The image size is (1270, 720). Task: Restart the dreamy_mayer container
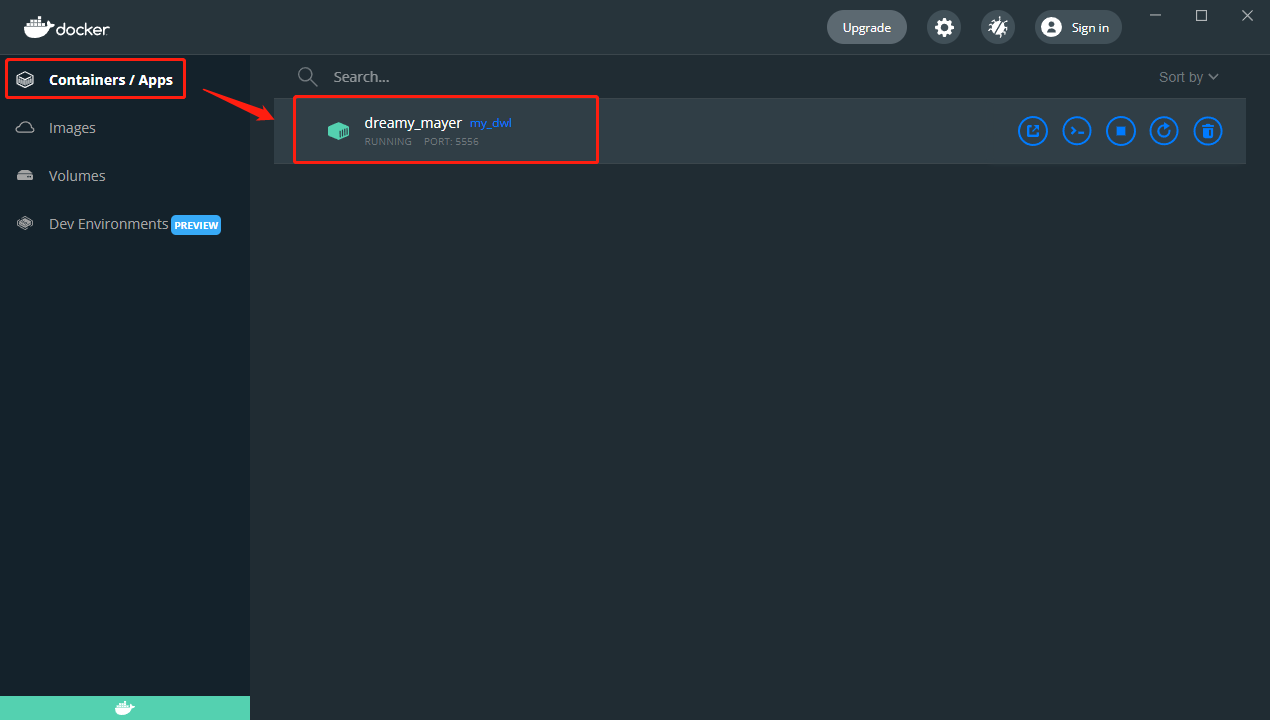pos(1163,130)
